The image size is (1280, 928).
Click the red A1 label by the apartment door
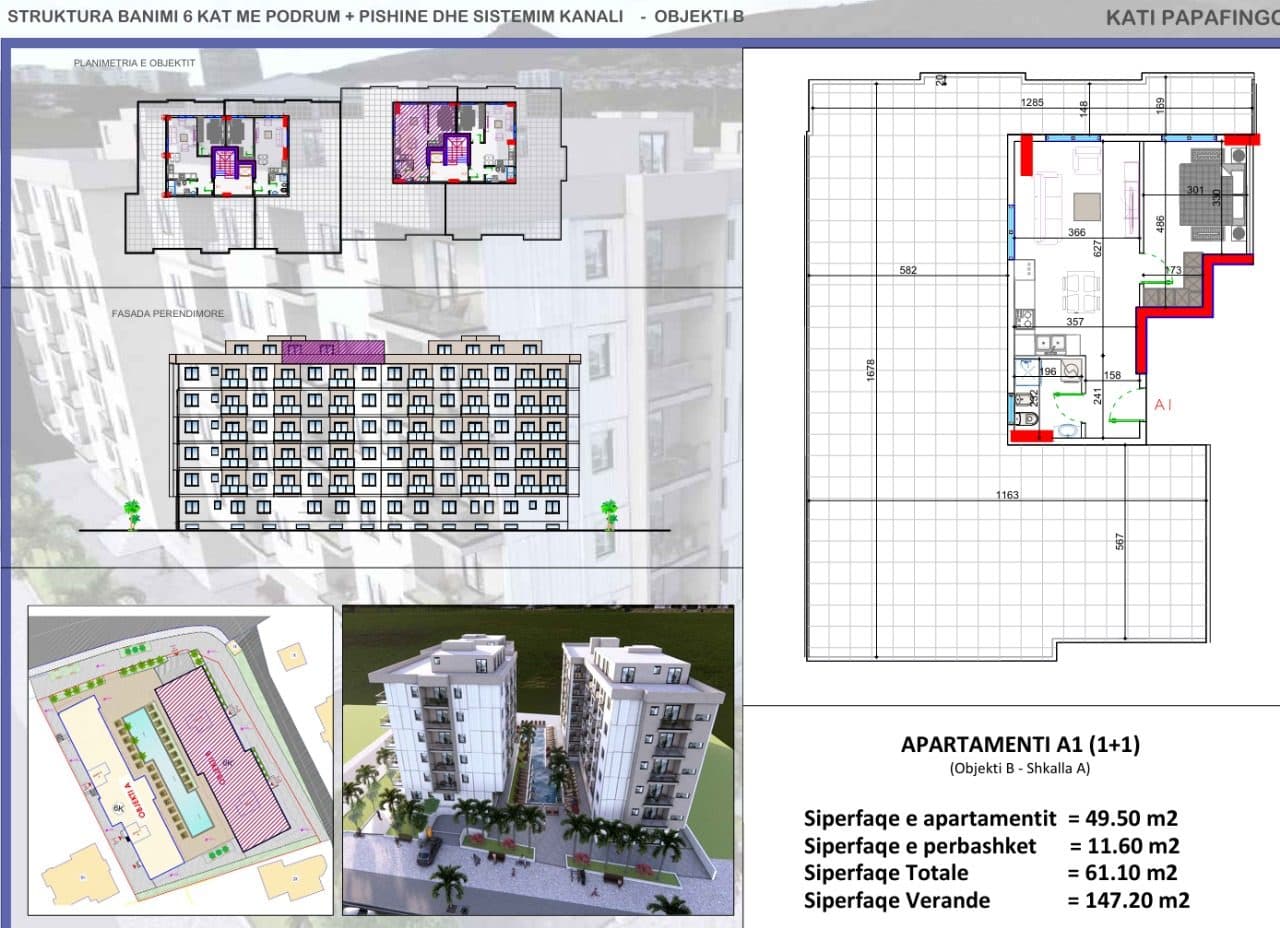[x=1162, y=405]
